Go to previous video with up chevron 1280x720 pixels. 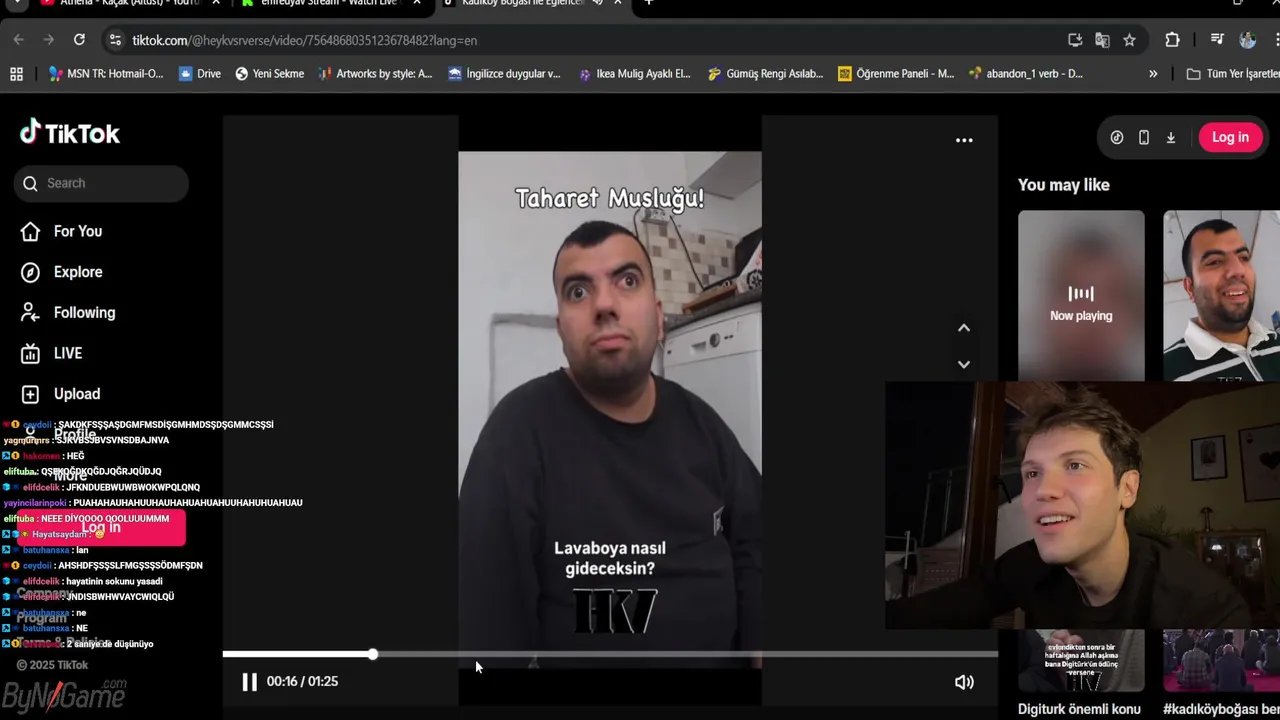(x=964, y=328)
